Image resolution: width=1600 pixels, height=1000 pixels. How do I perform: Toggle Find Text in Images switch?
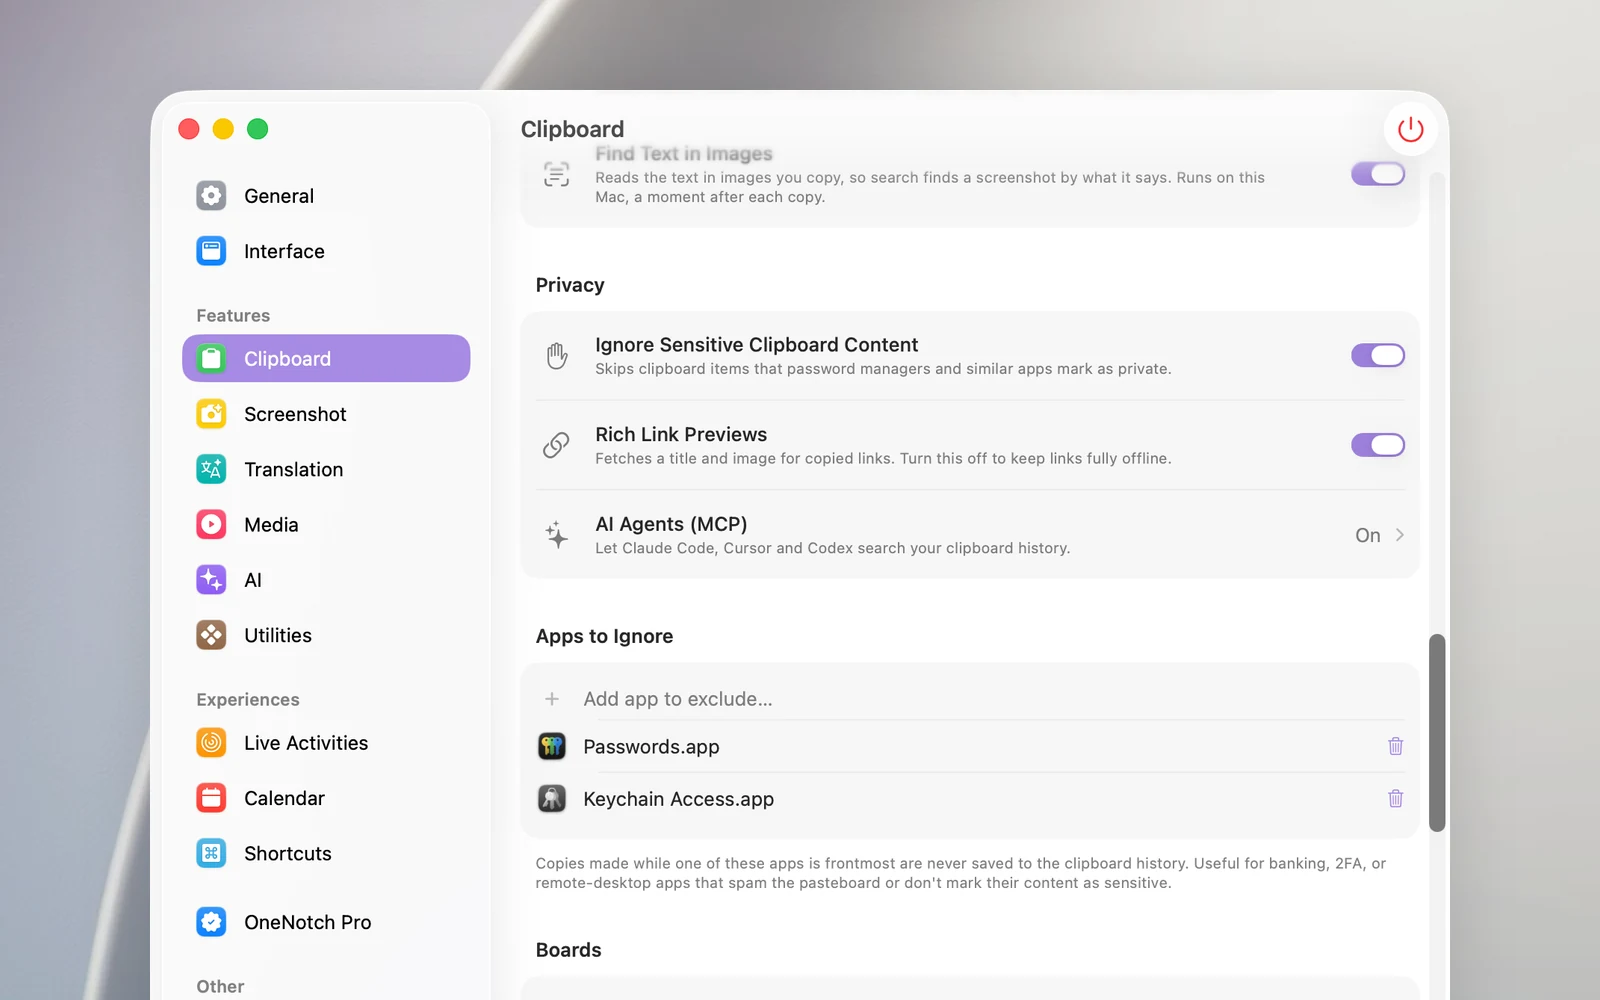click(x=1378, y=174)
